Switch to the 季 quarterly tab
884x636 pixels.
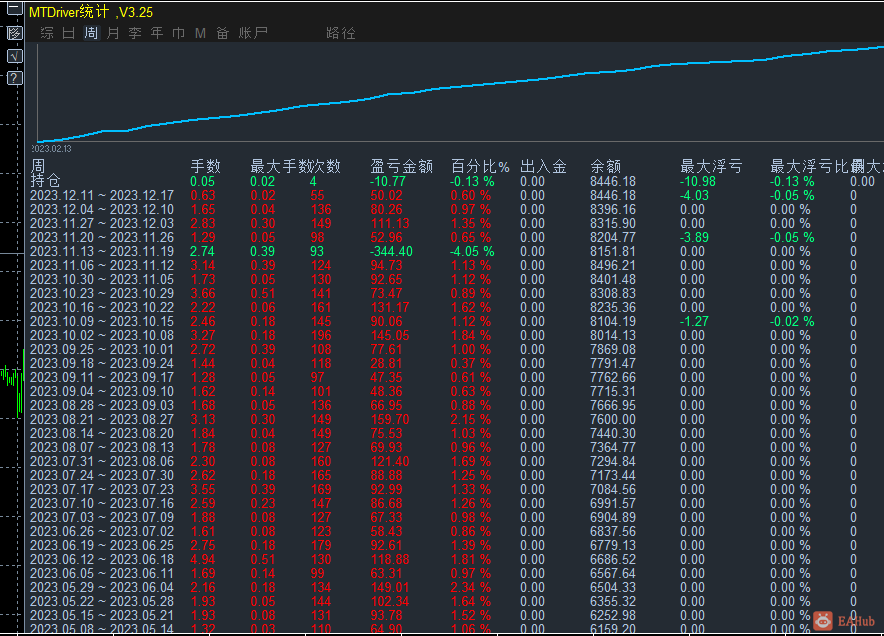click(135, 33)
